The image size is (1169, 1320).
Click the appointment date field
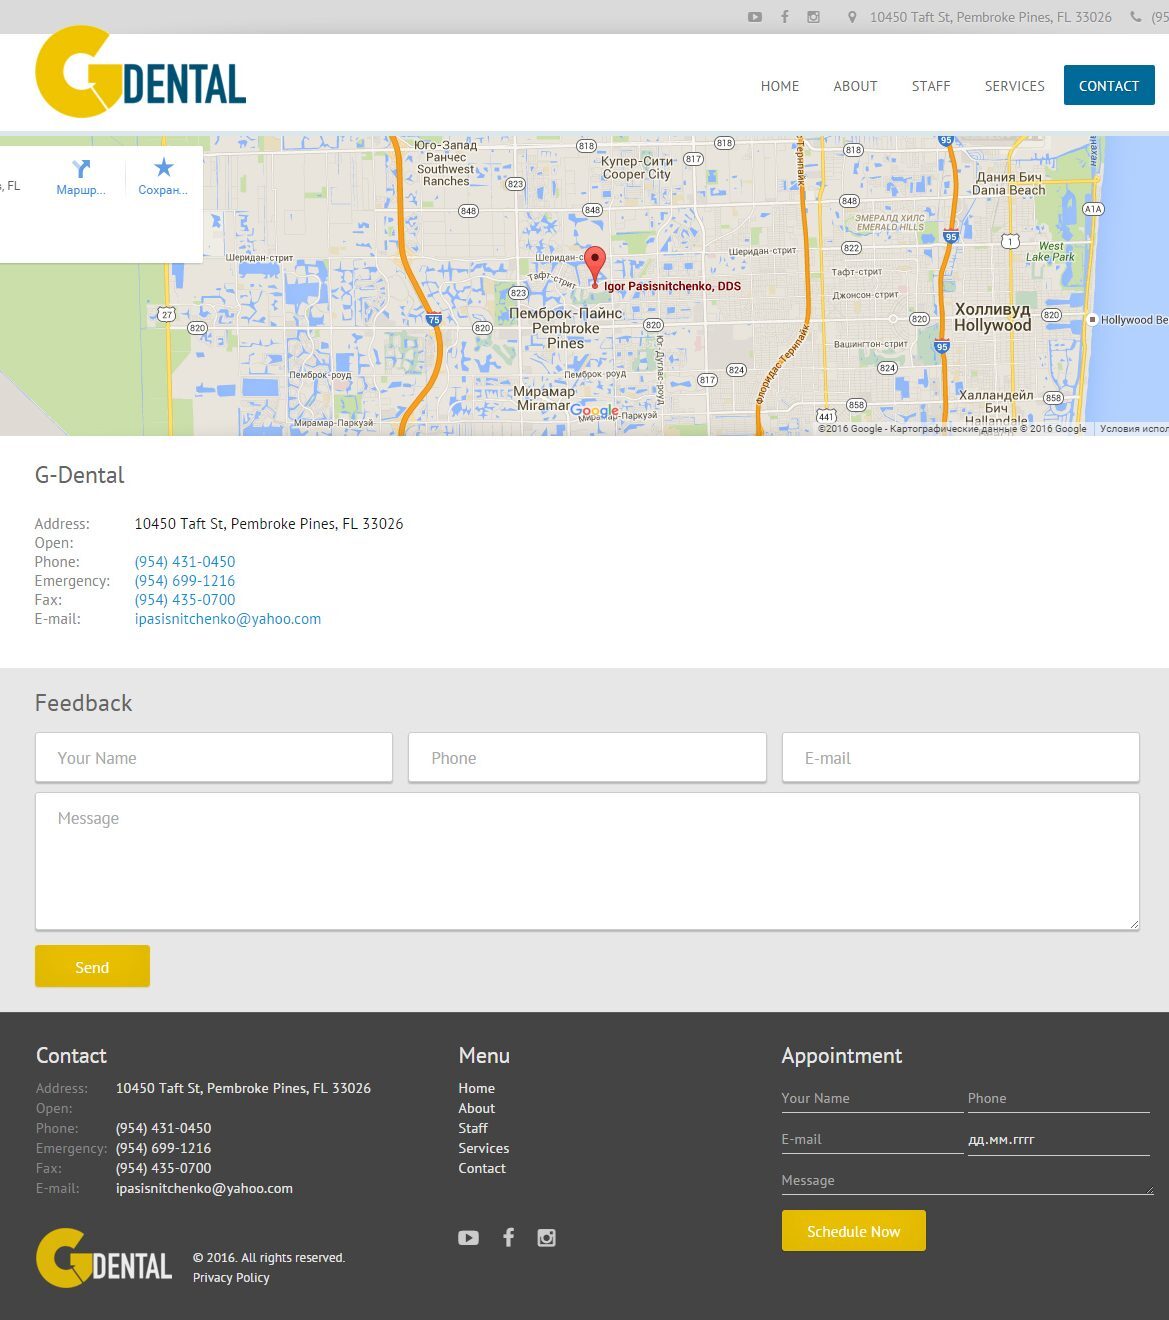1058,1139
